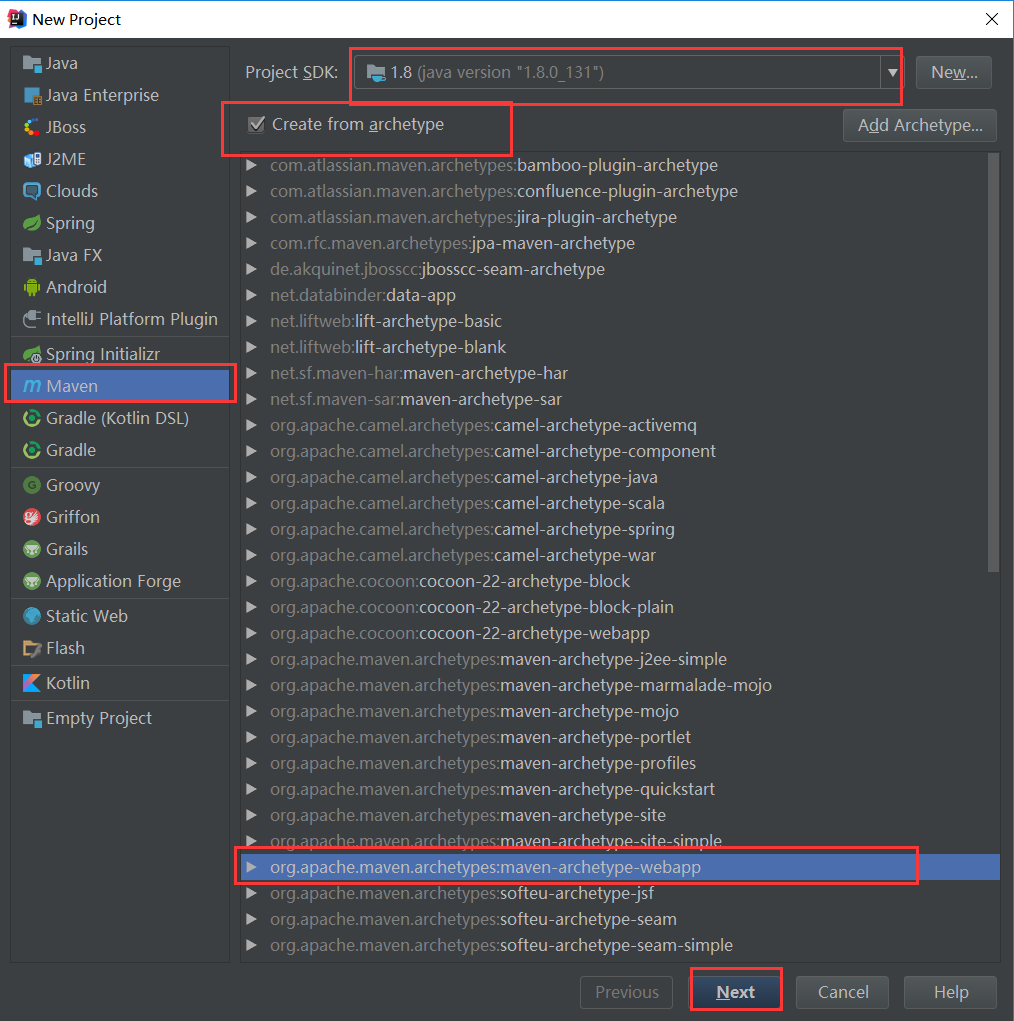Click the Java Enterprise icon
The width and height of the screenshot is (1014, 1021).
[x=32, y=95]
